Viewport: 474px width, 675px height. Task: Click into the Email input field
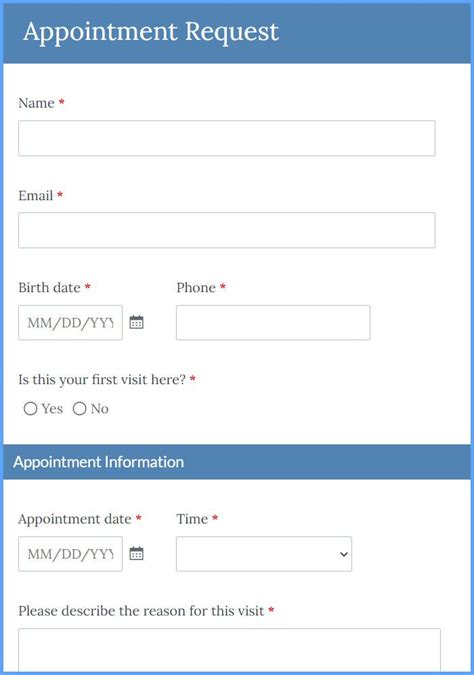(226, 230)
